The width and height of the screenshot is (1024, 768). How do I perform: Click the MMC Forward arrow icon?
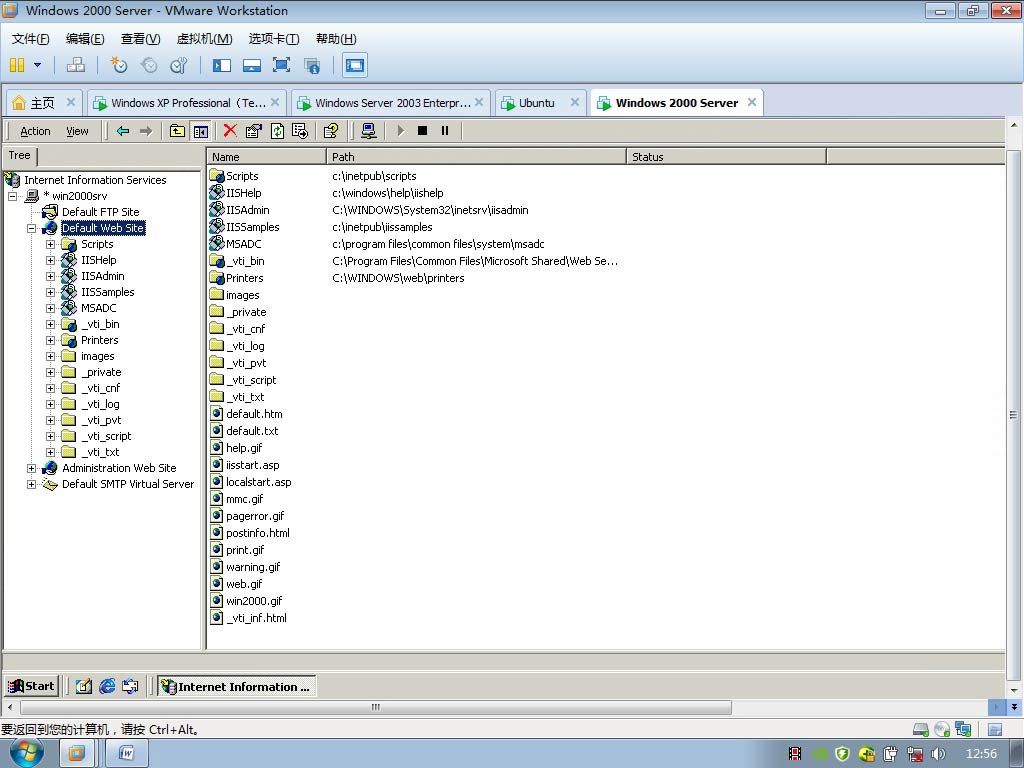(x=146, y=131)
